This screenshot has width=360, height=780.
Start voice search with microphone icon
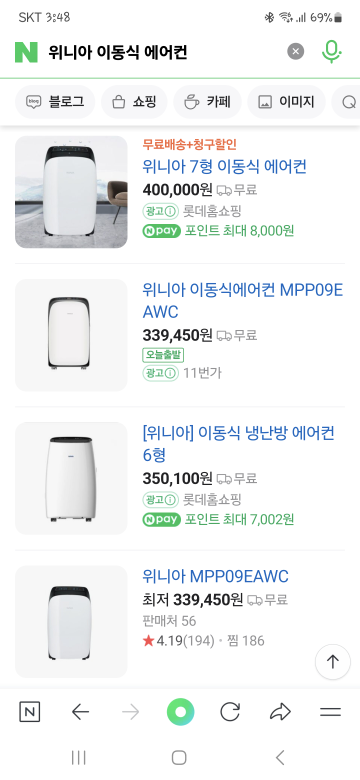point(332,52)
